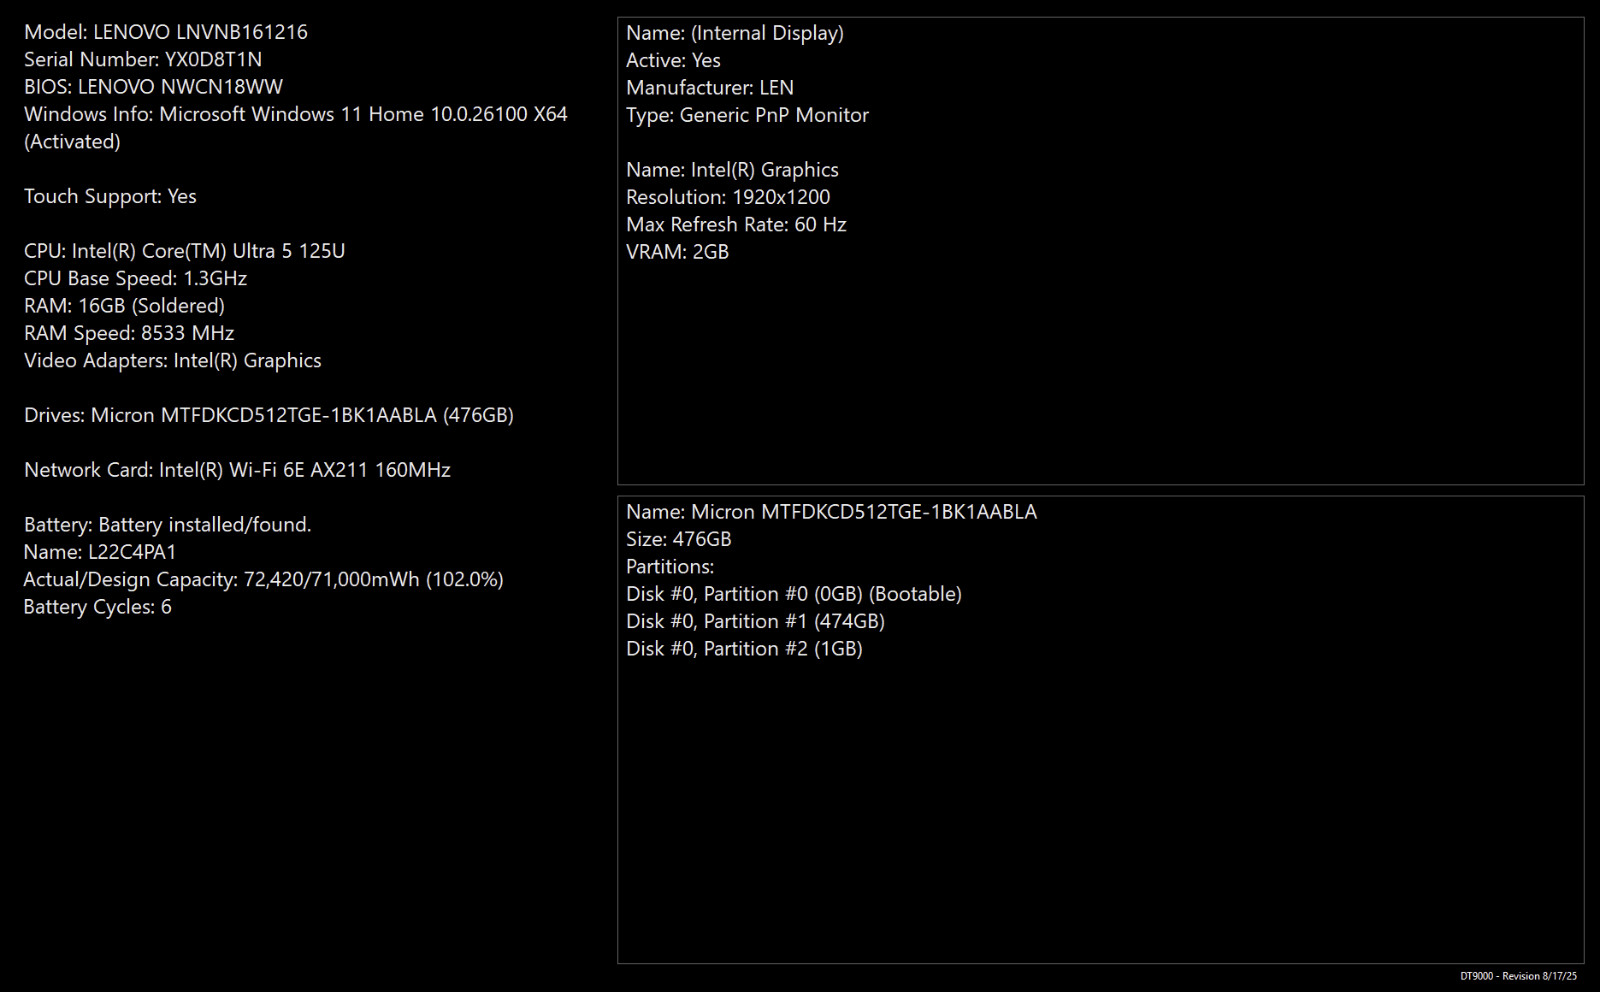
Task: Click Battery Cycles: 6 text
Action: [x=98, y=607]
